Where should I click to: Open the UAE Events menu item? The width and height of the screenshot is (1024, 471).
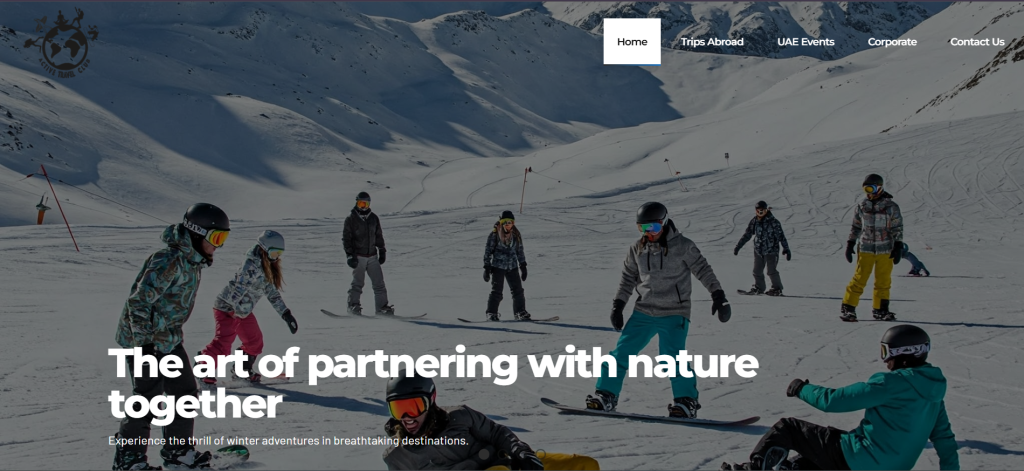pyautogui.click(x=805, y=42)
